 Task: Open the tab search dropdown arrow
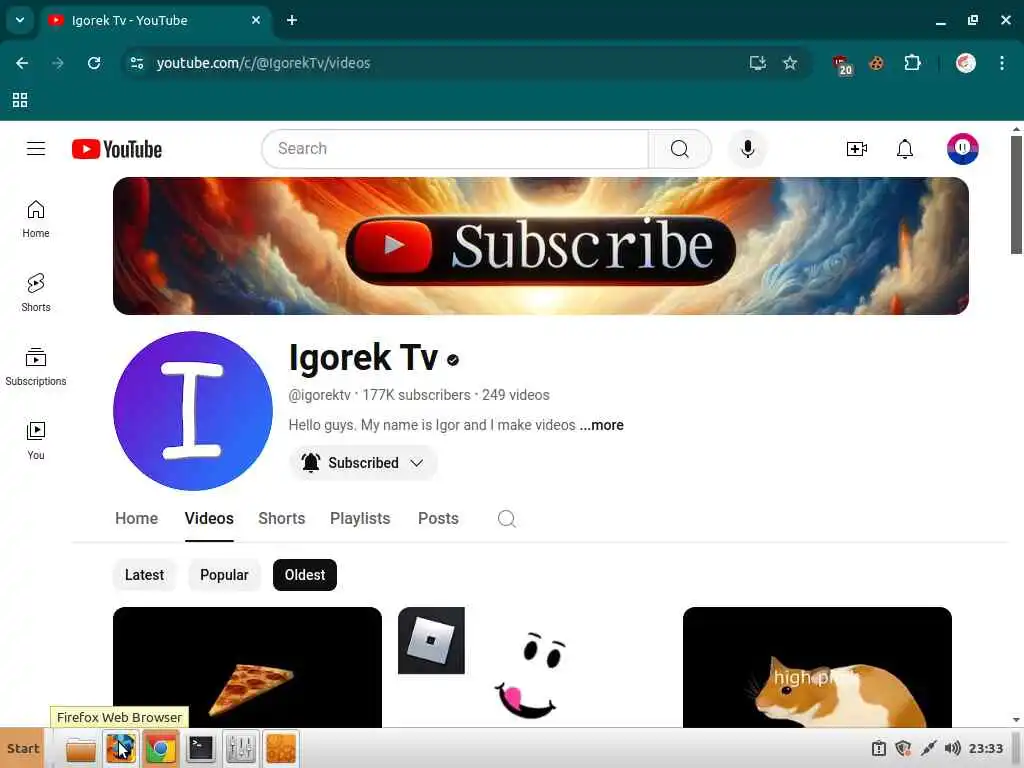[x=20, y=20]
